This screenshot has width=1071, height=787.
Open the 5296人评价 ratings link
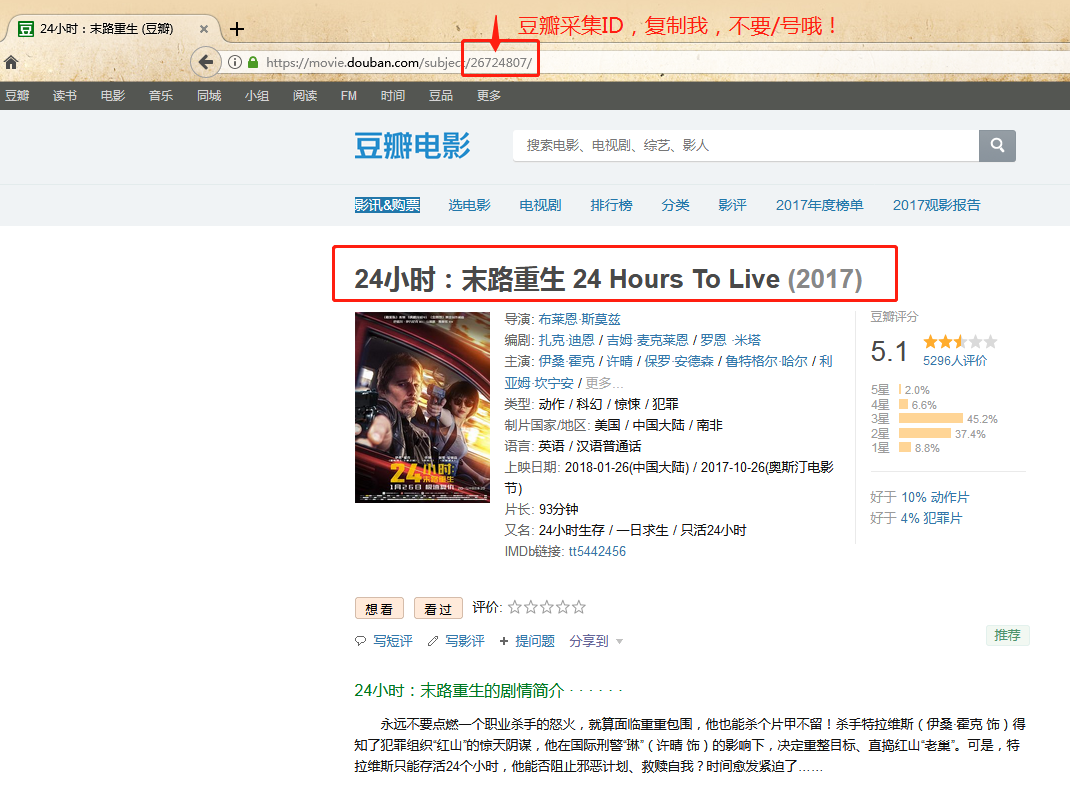pos(955,361)
